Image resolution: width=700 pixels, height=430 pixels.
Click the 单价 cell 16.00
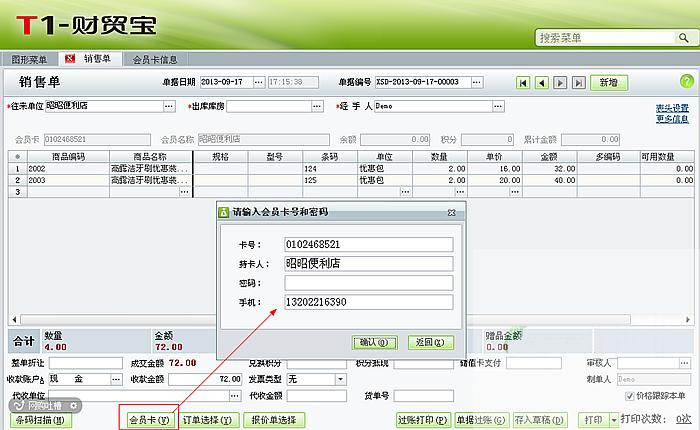pyautogui.click(x=495, y=169)
